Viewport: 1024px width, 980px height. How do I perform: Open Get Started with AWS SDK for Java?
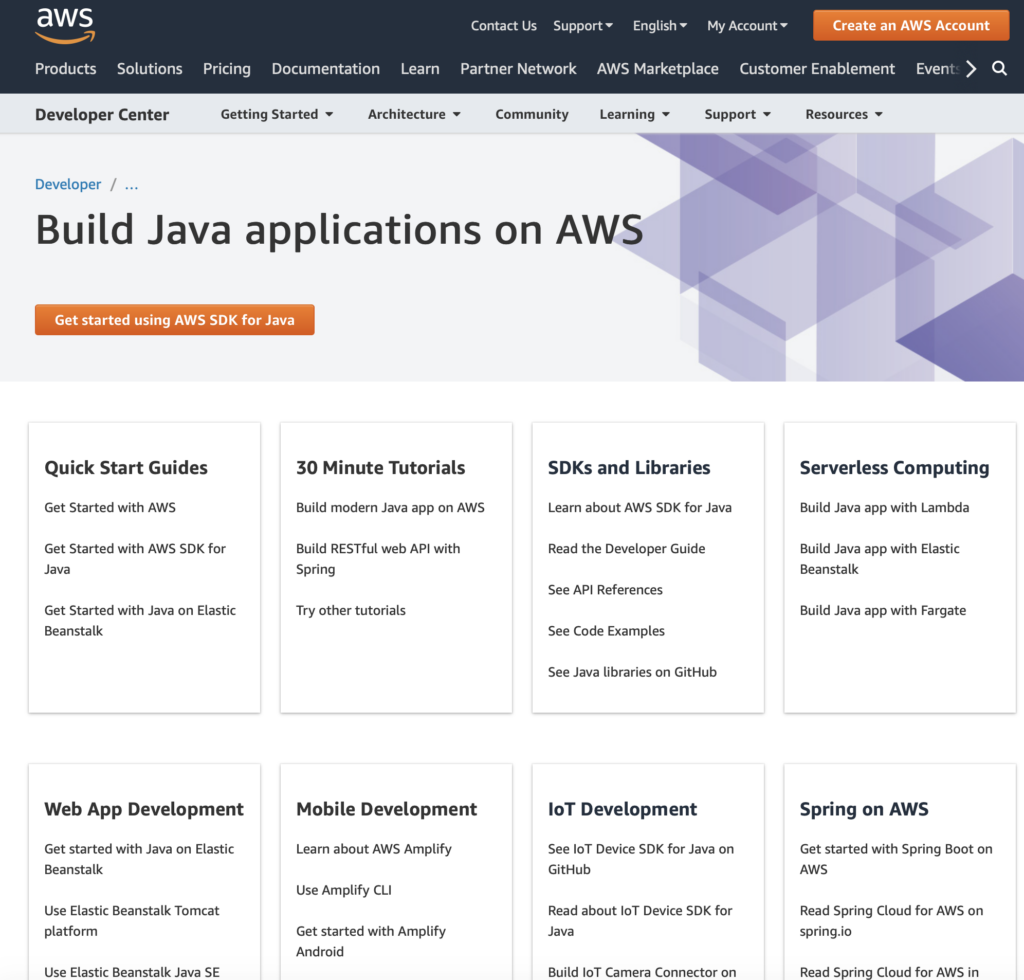point(135,559)
